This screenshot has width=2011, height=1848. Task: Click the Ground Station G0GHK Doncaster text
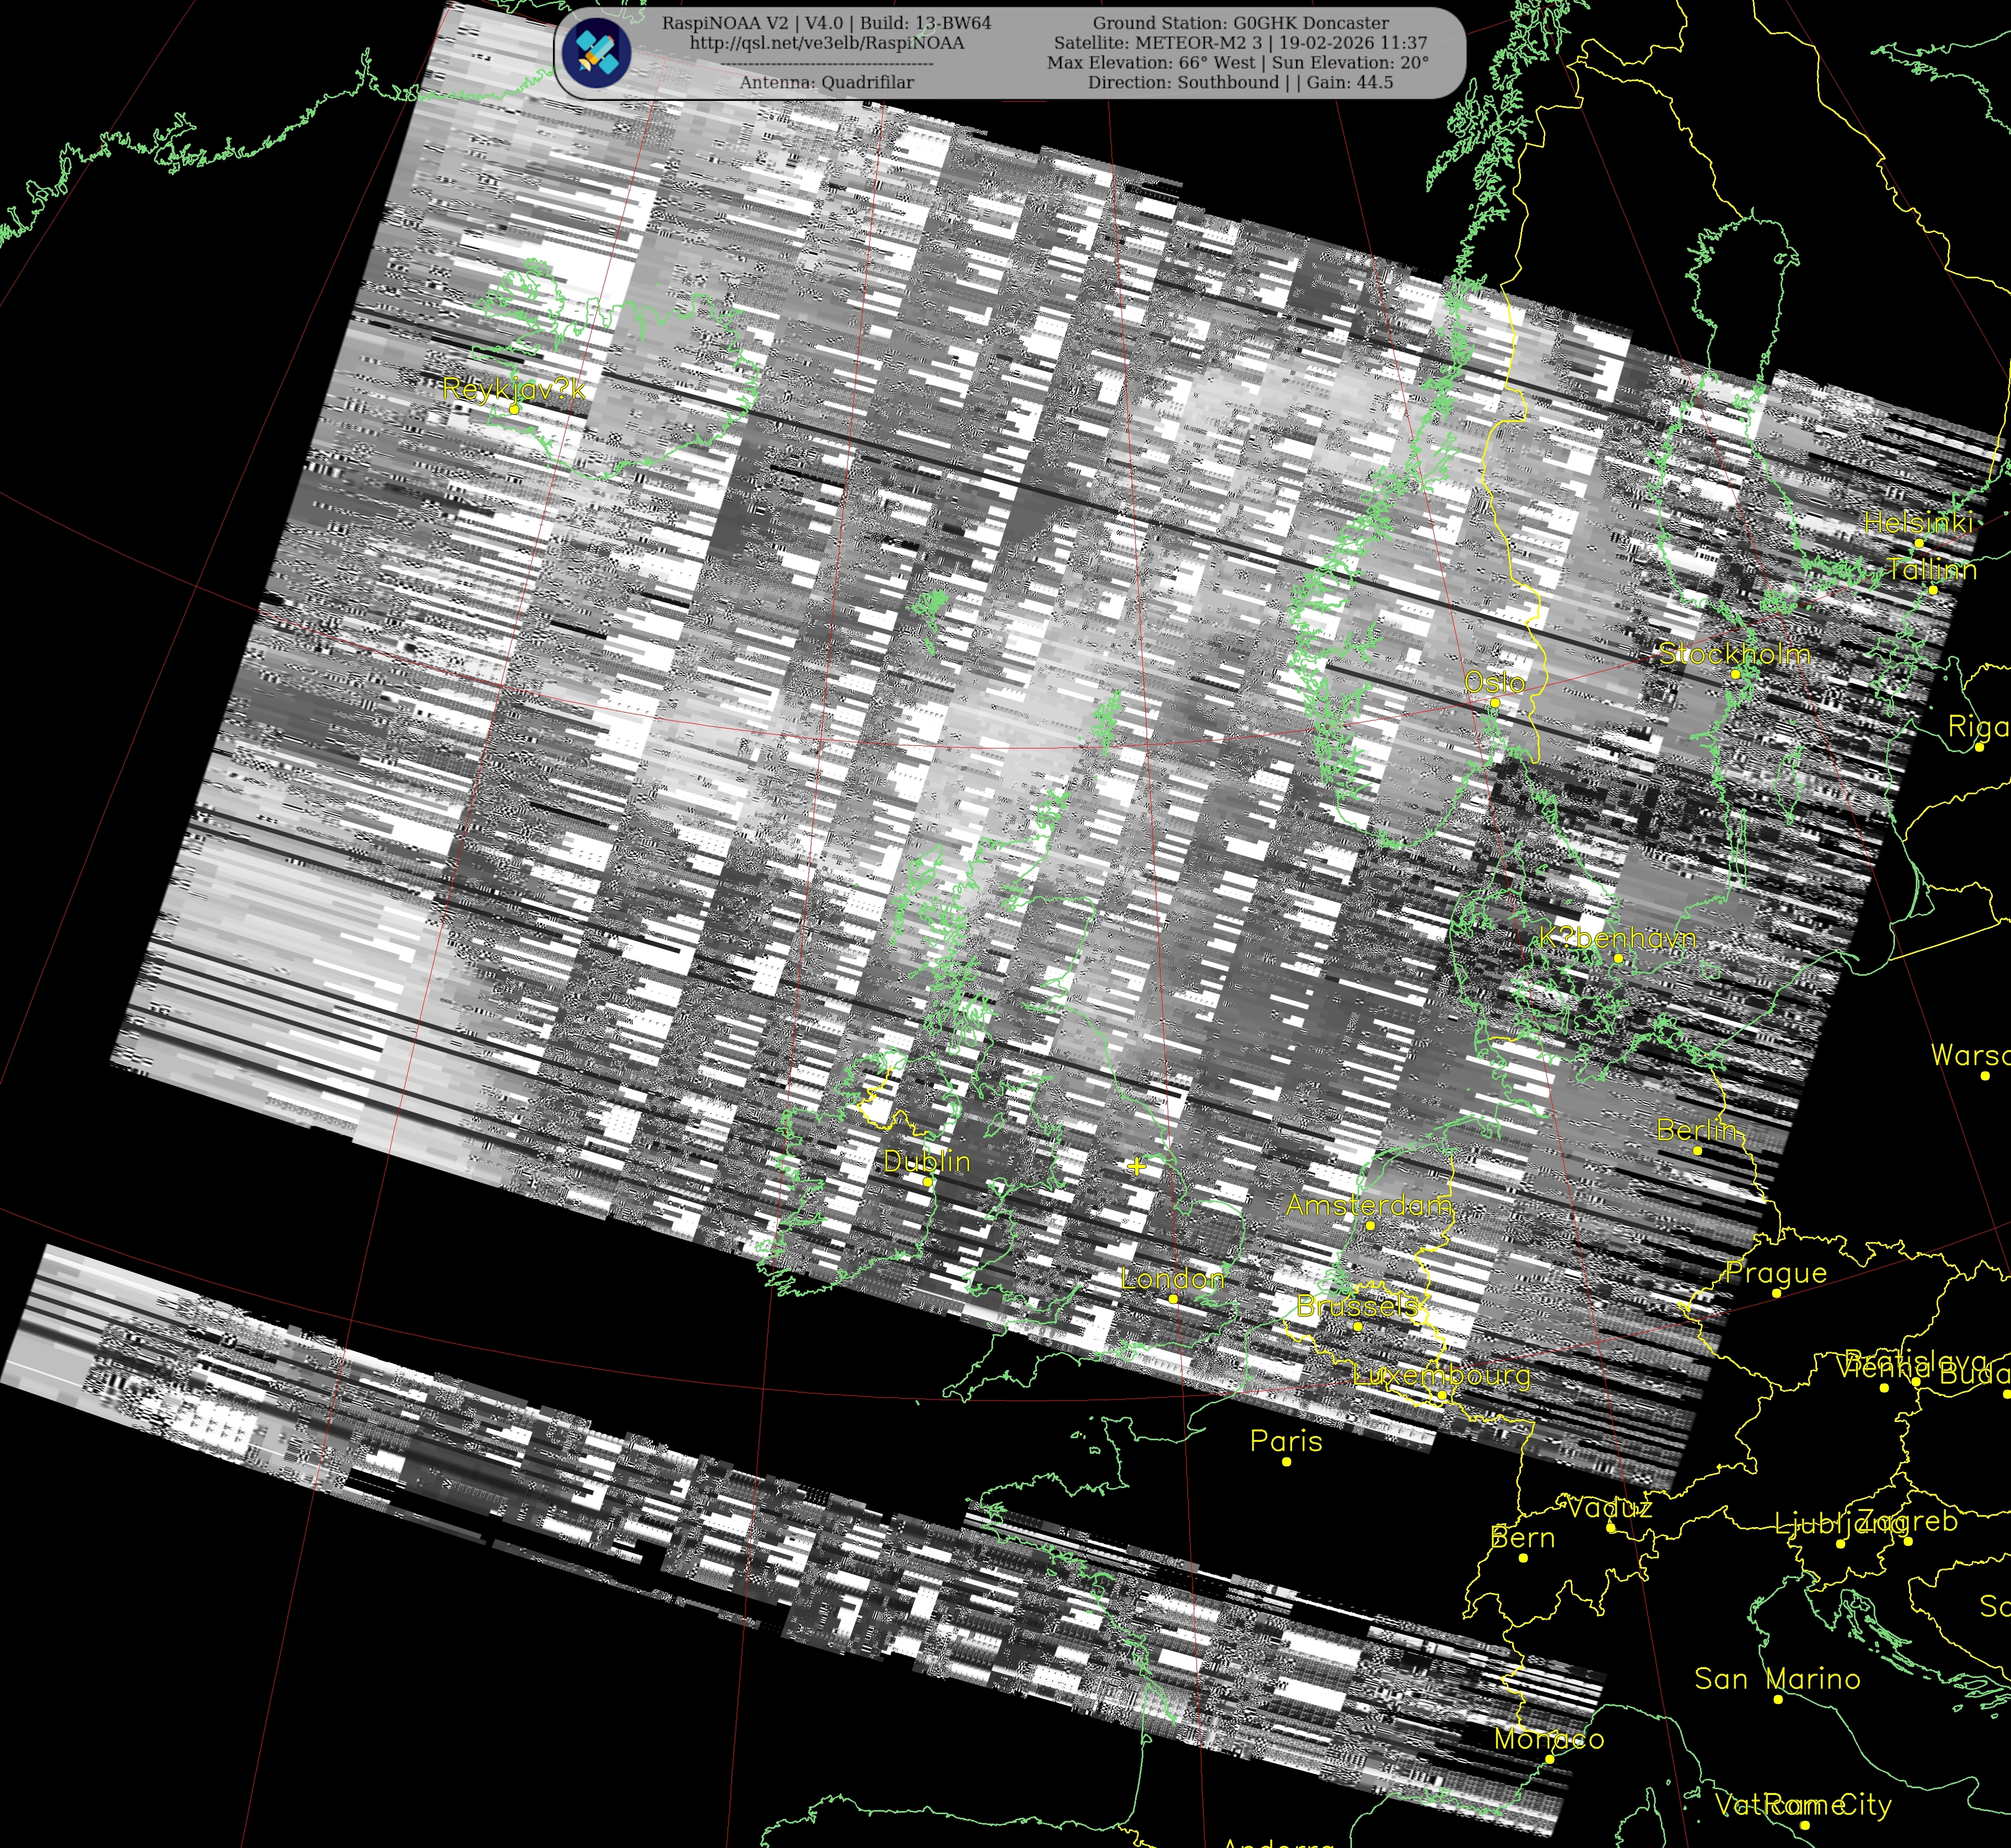point(1240,23)
